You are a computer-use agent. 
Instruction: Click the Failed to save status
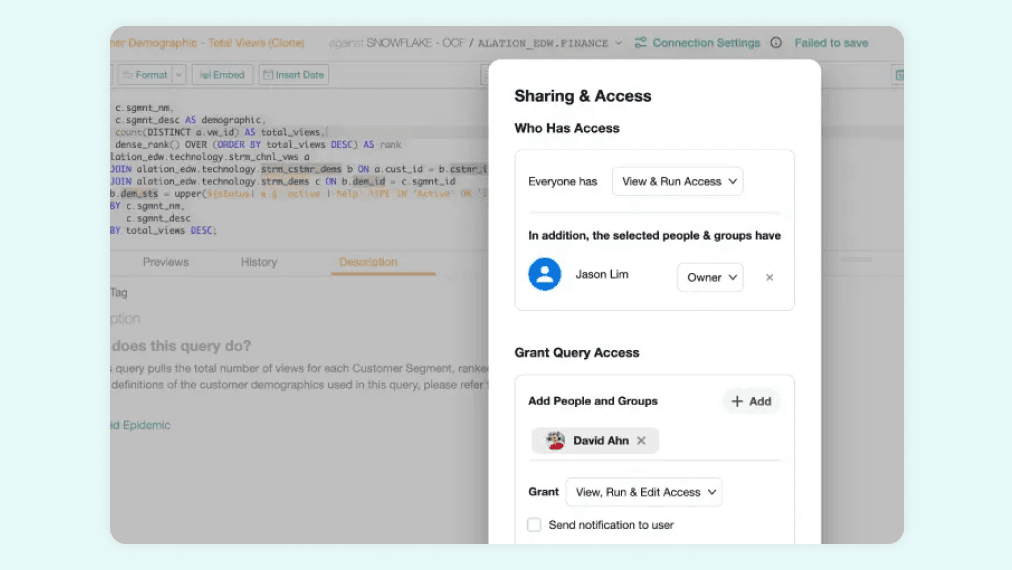[x=831, y=43]
